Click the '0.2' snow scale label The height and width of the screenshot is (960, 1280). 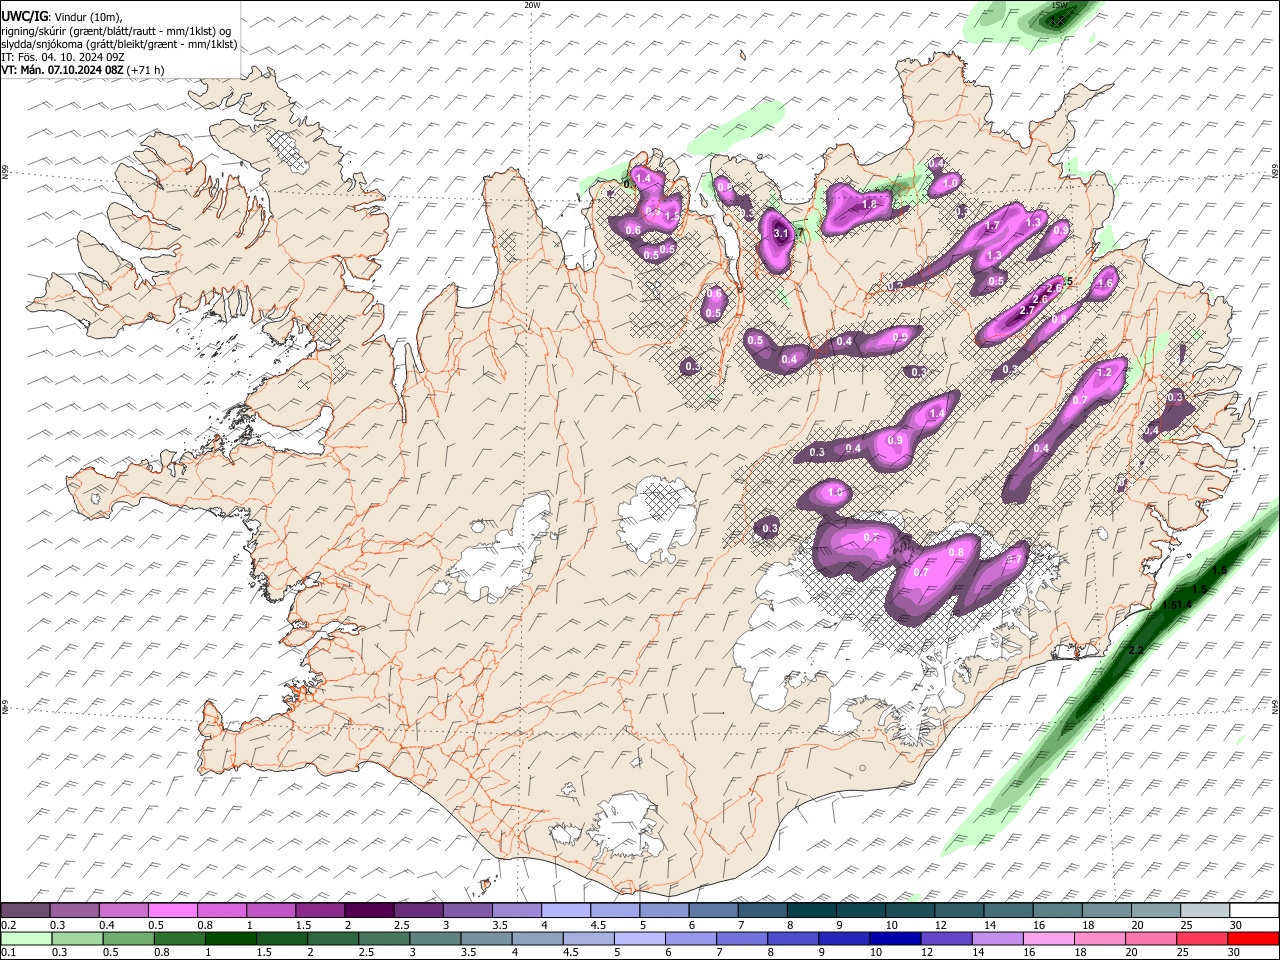[x=7, y=926]
